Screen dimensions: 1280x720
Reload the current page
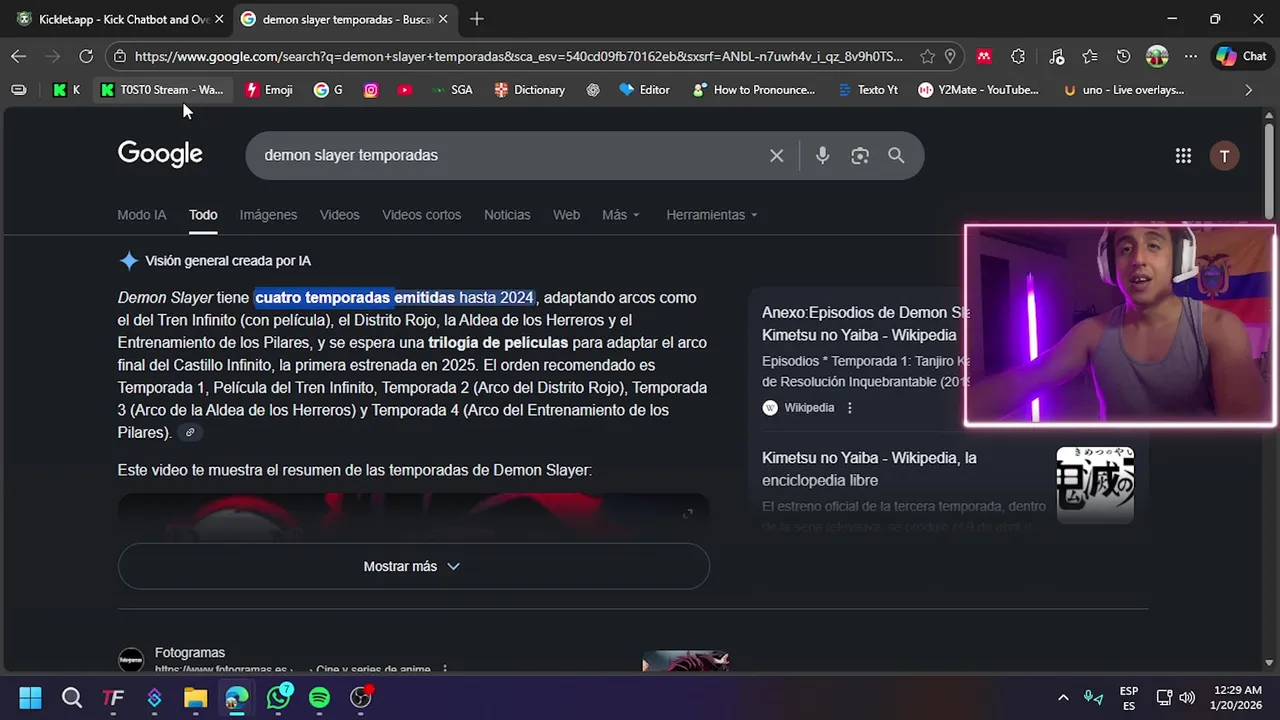[86, 56]
